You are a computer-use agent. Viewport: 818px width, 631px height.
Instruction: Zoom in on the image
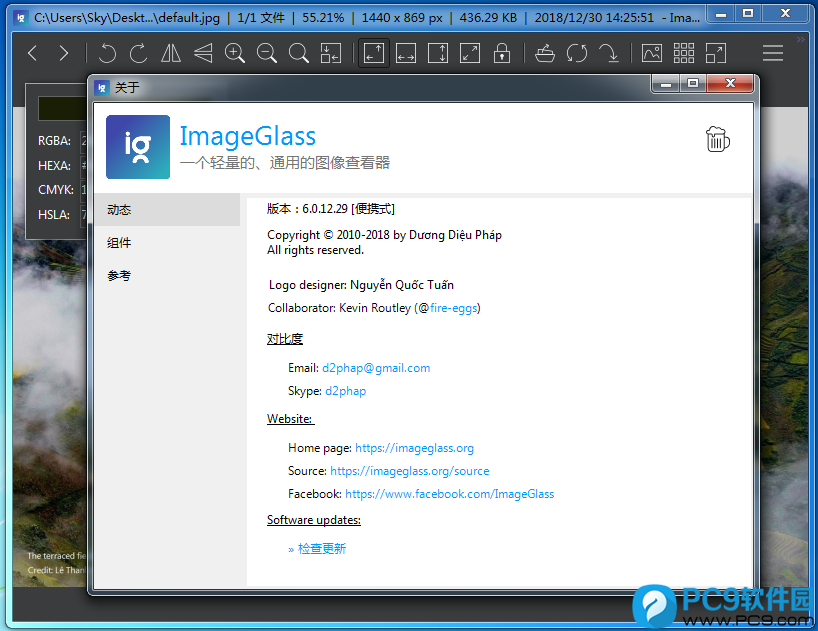[x=235, y=53]
